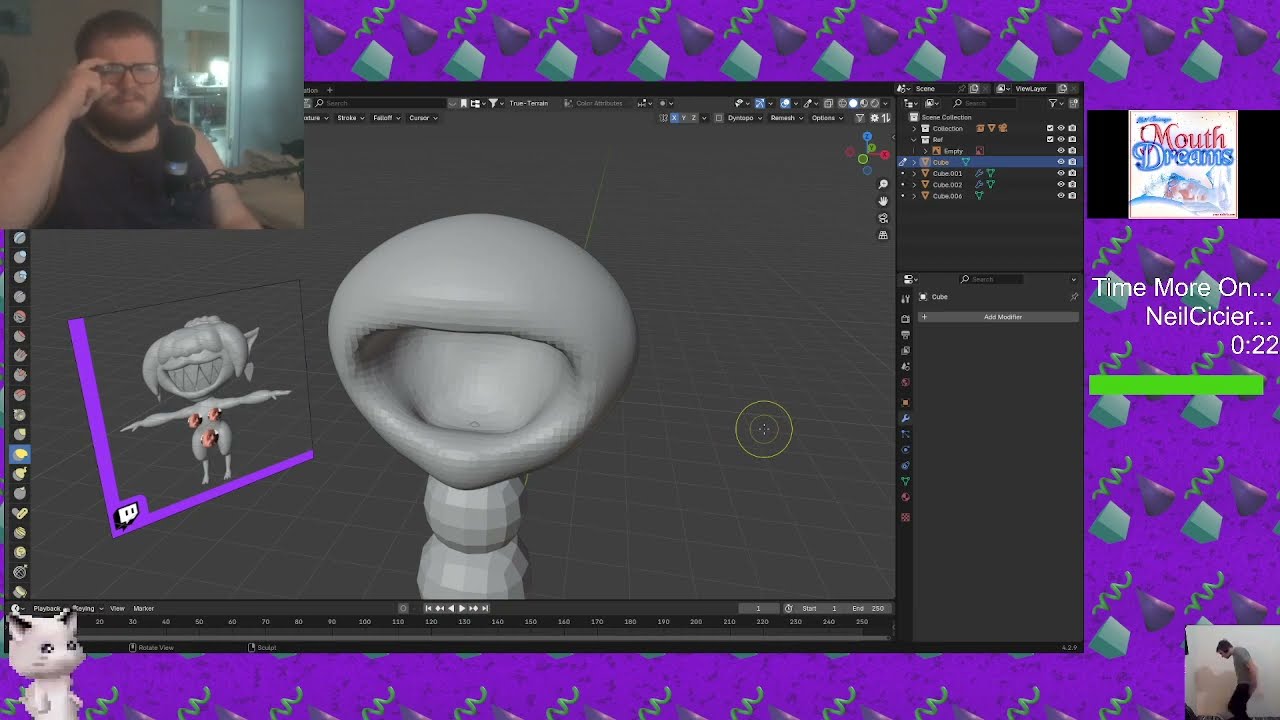This screenshot has height=720, width=1280.
Task: Hide Cube.002 with its eye icon
Action: (1061, 185)
